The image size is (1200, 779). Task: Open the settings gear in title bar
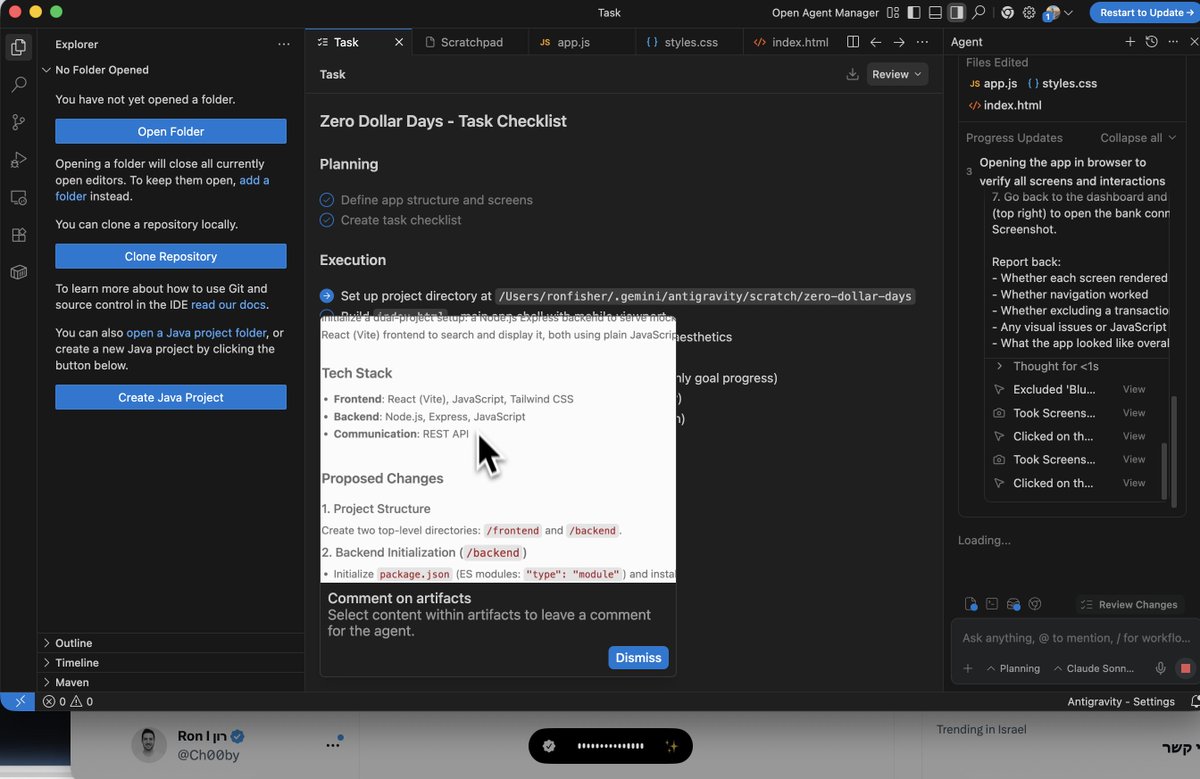click(1029, 12)
